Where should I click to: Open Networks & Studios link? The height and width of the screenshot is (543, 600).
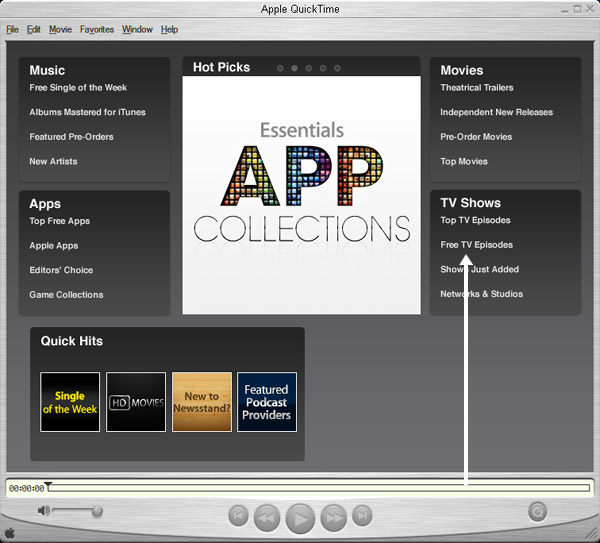point(482,294)
